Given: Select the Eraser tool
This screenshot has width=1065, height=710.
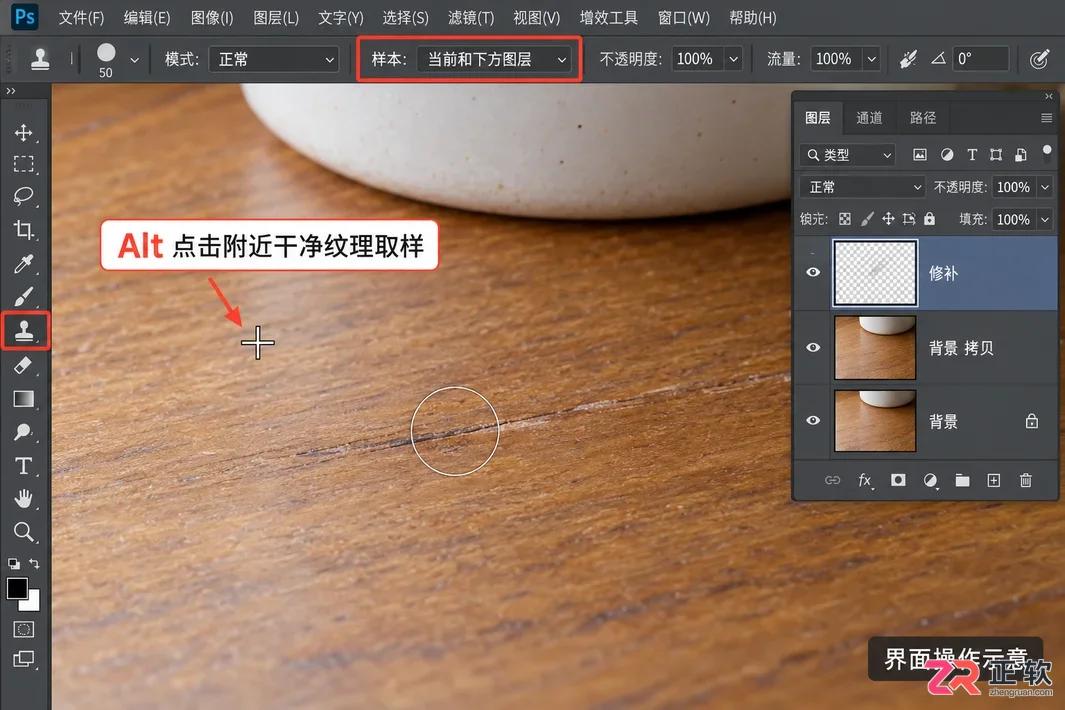Looking at the screenshot, I should (24, 366).
